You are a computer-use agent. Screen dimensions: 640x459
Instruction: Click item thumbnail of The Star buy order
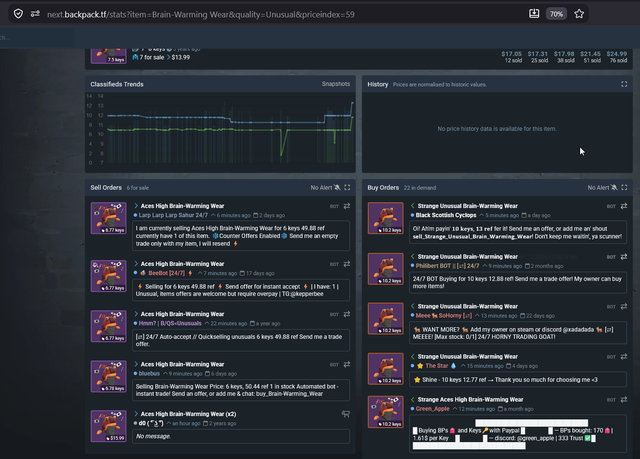(x=385, y=369)
